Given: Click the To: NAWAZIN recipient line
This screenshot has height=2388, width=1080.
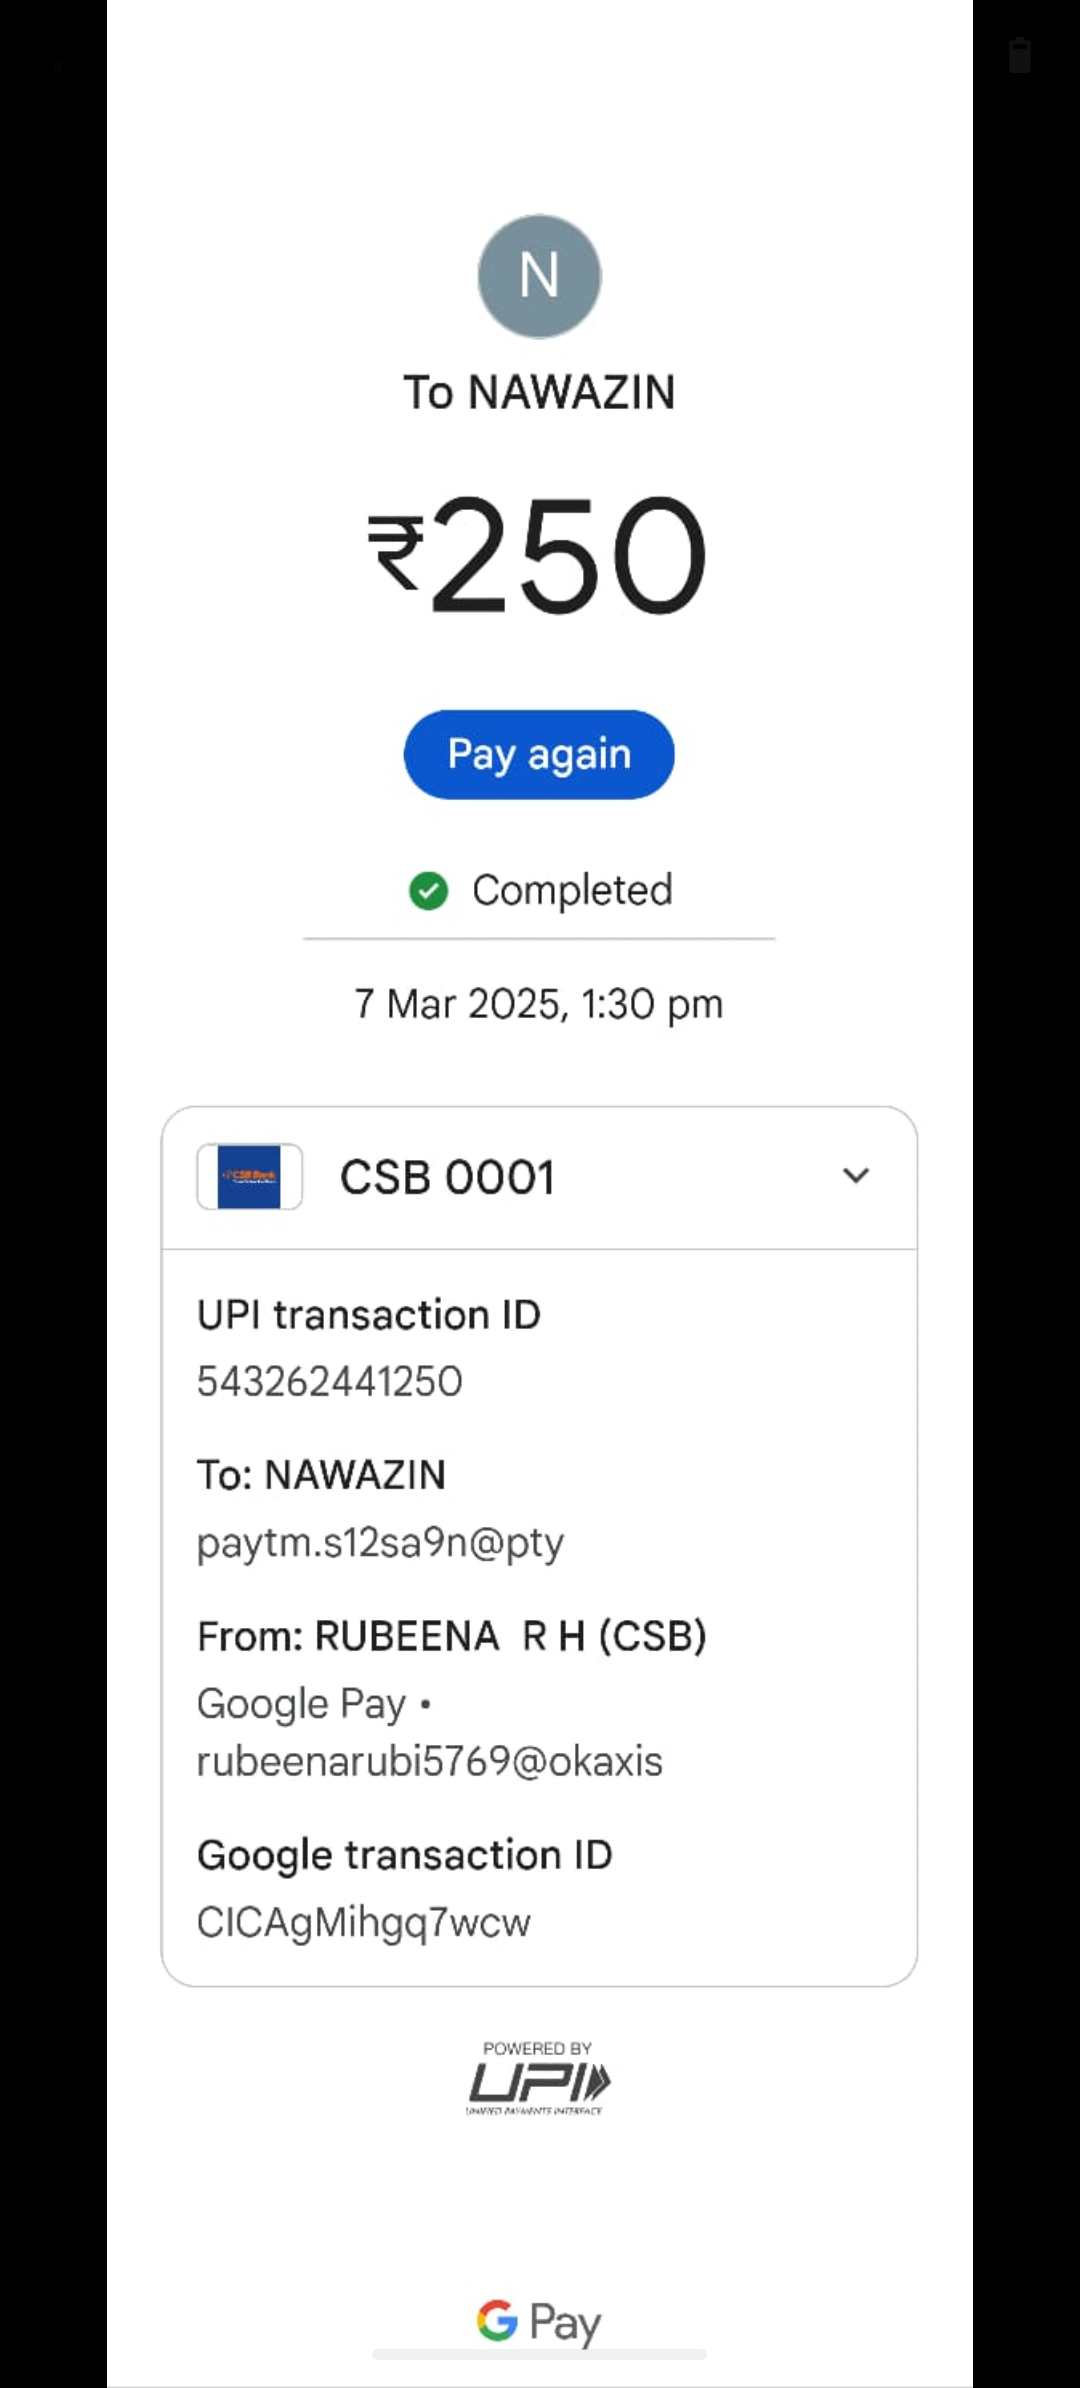Looking at the screenshot, I should click(x=322, y=1475).
